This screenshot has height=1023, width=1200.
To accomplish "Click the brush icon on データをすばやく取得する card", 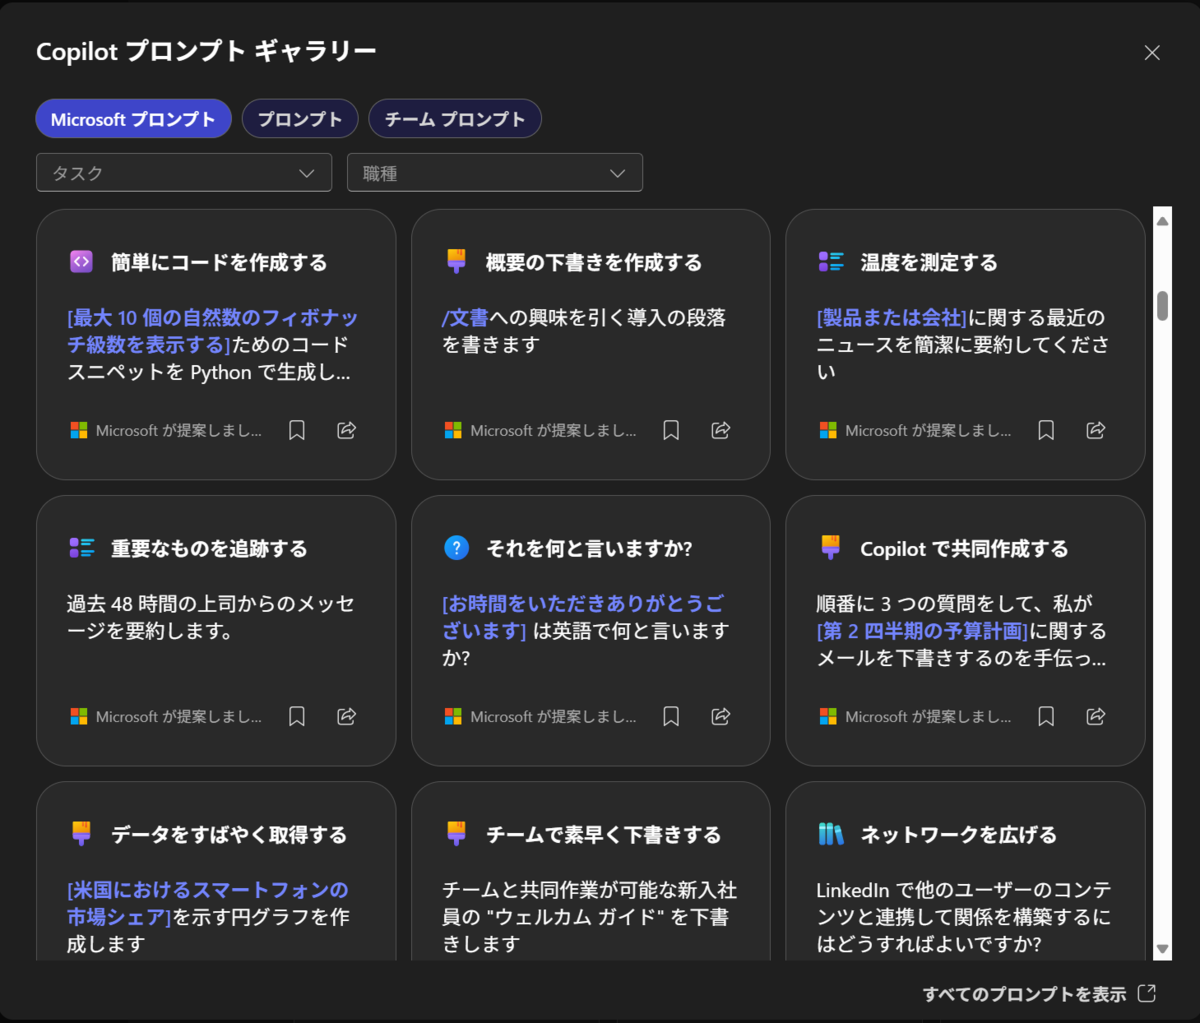I will 81,834.
